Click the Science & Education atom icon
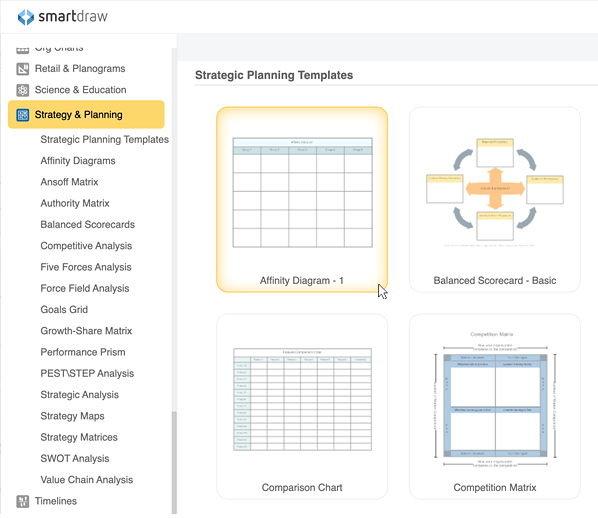 pyautogui.click(x=23, y=90)
